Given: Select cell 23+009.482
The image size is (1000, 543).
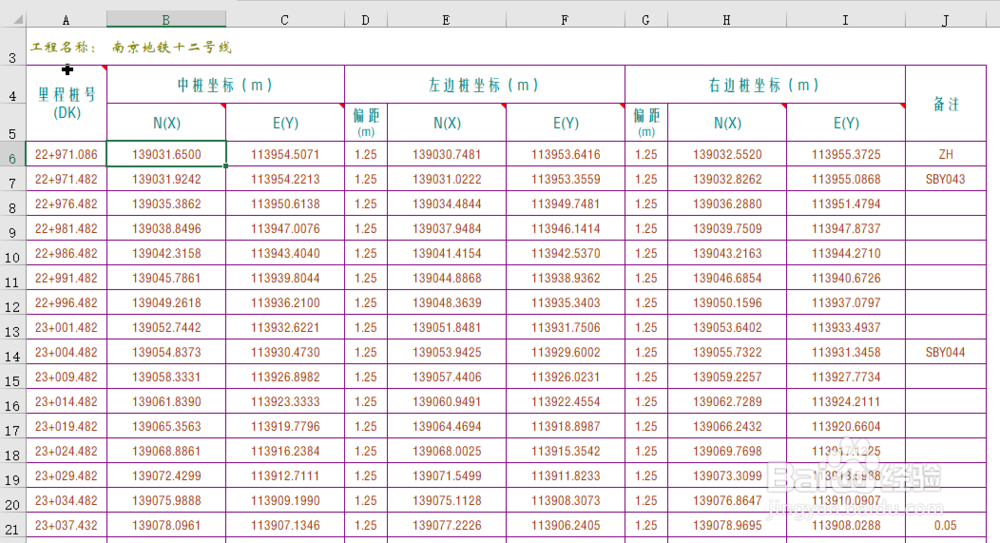Looking at the screenshot, I should pos(66,377).
